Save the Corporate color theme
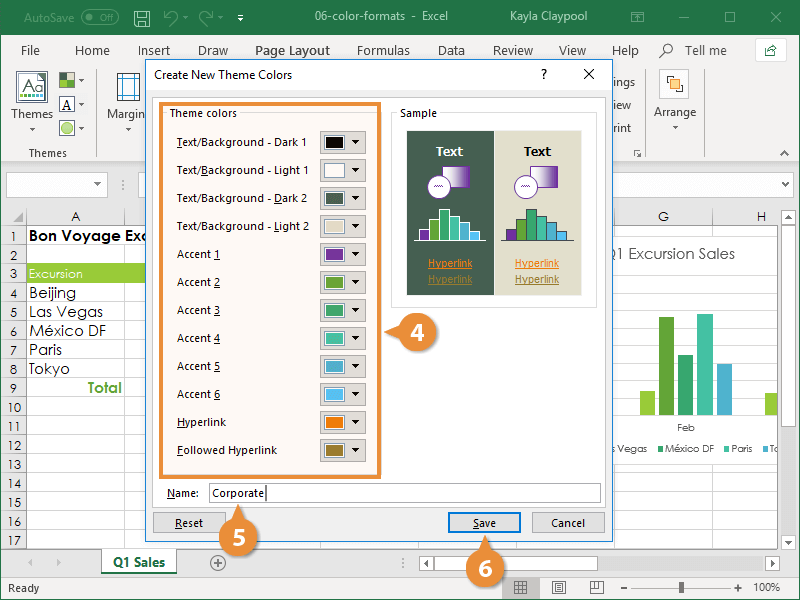Viewport: 800px width, 600px height. coord(484,522)
